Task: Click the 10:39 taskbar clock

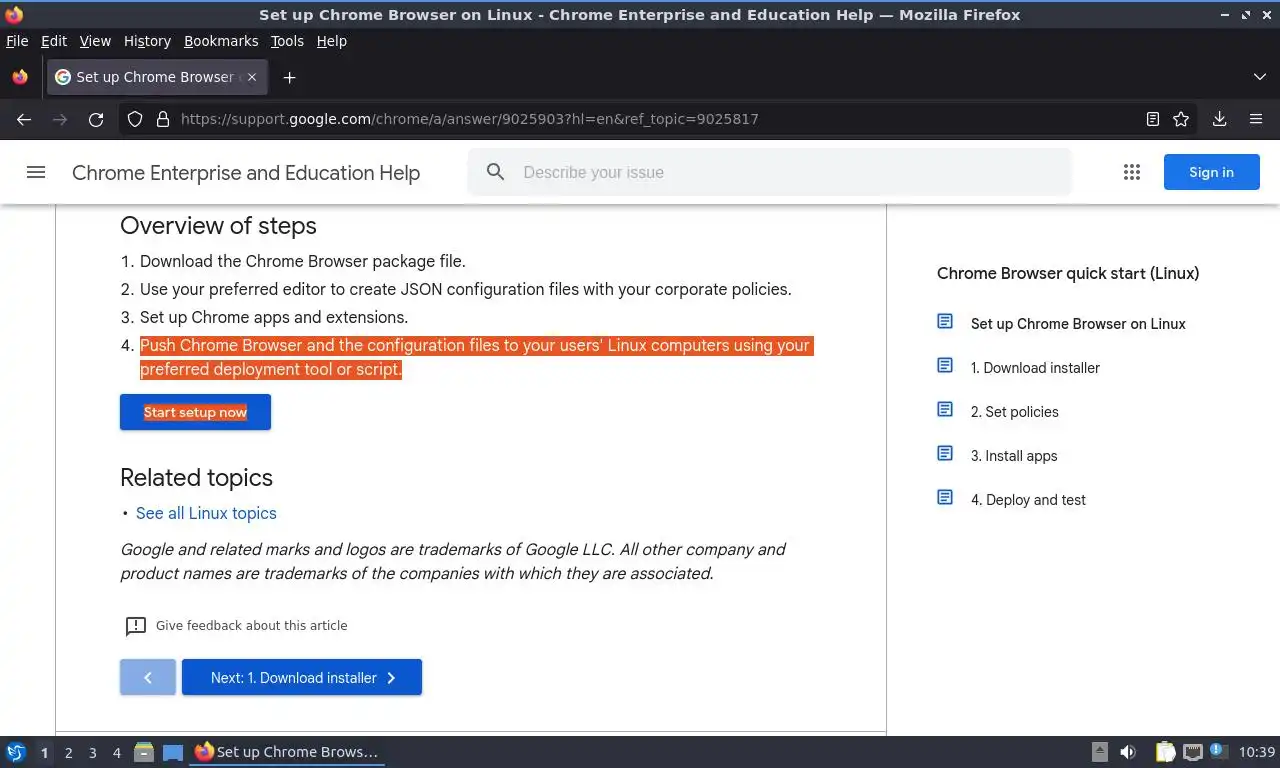Action: (x=1257, y=752)
